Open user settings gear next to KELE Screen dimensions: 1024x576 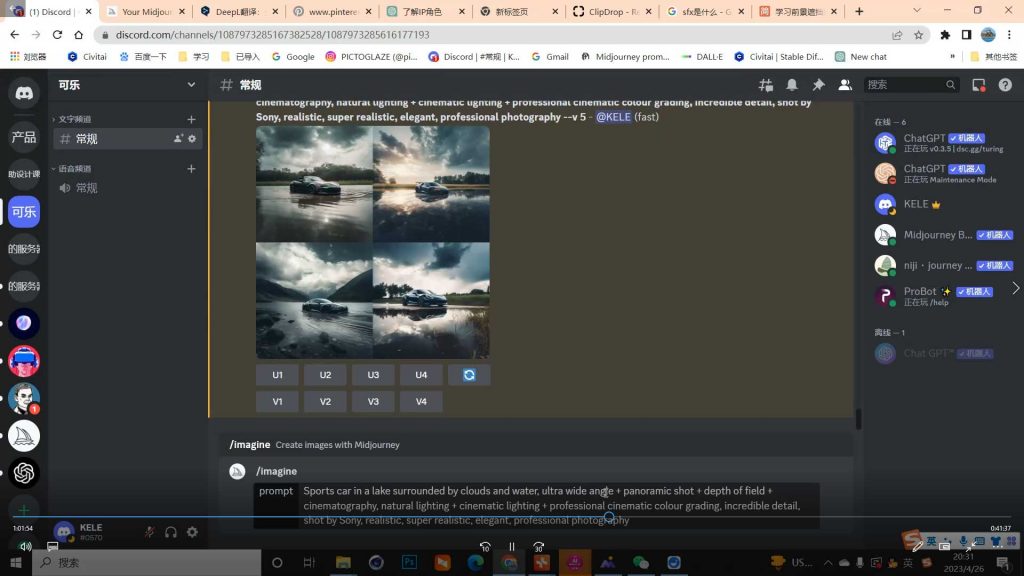click(192, 532)
